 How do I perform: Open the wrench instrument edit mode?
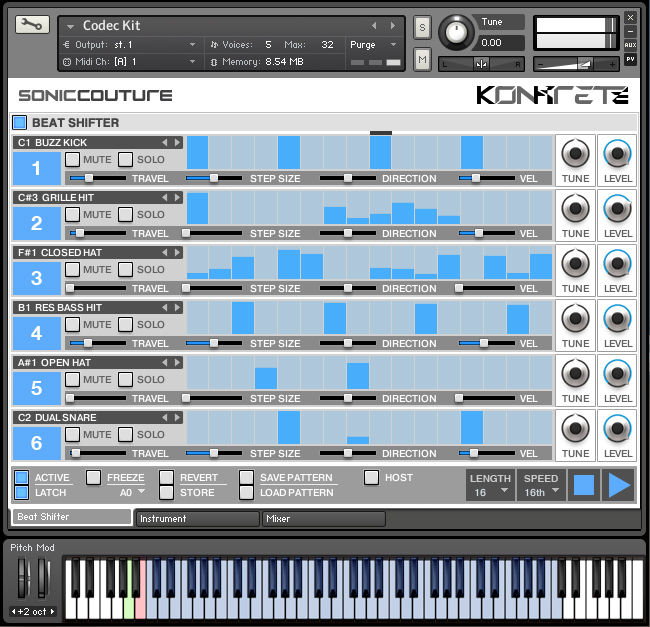pyautogui.click(x=32, y=25)
